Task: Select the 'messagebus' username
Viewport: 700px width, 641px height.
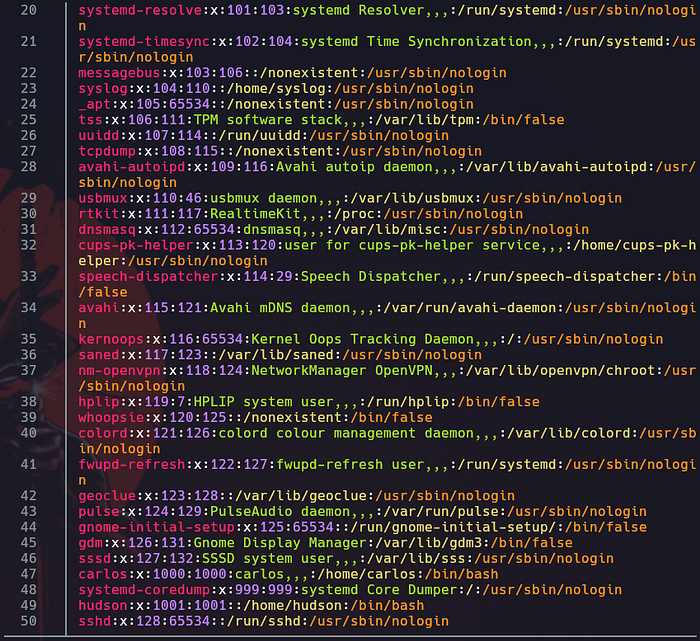Action: point(119,73)
